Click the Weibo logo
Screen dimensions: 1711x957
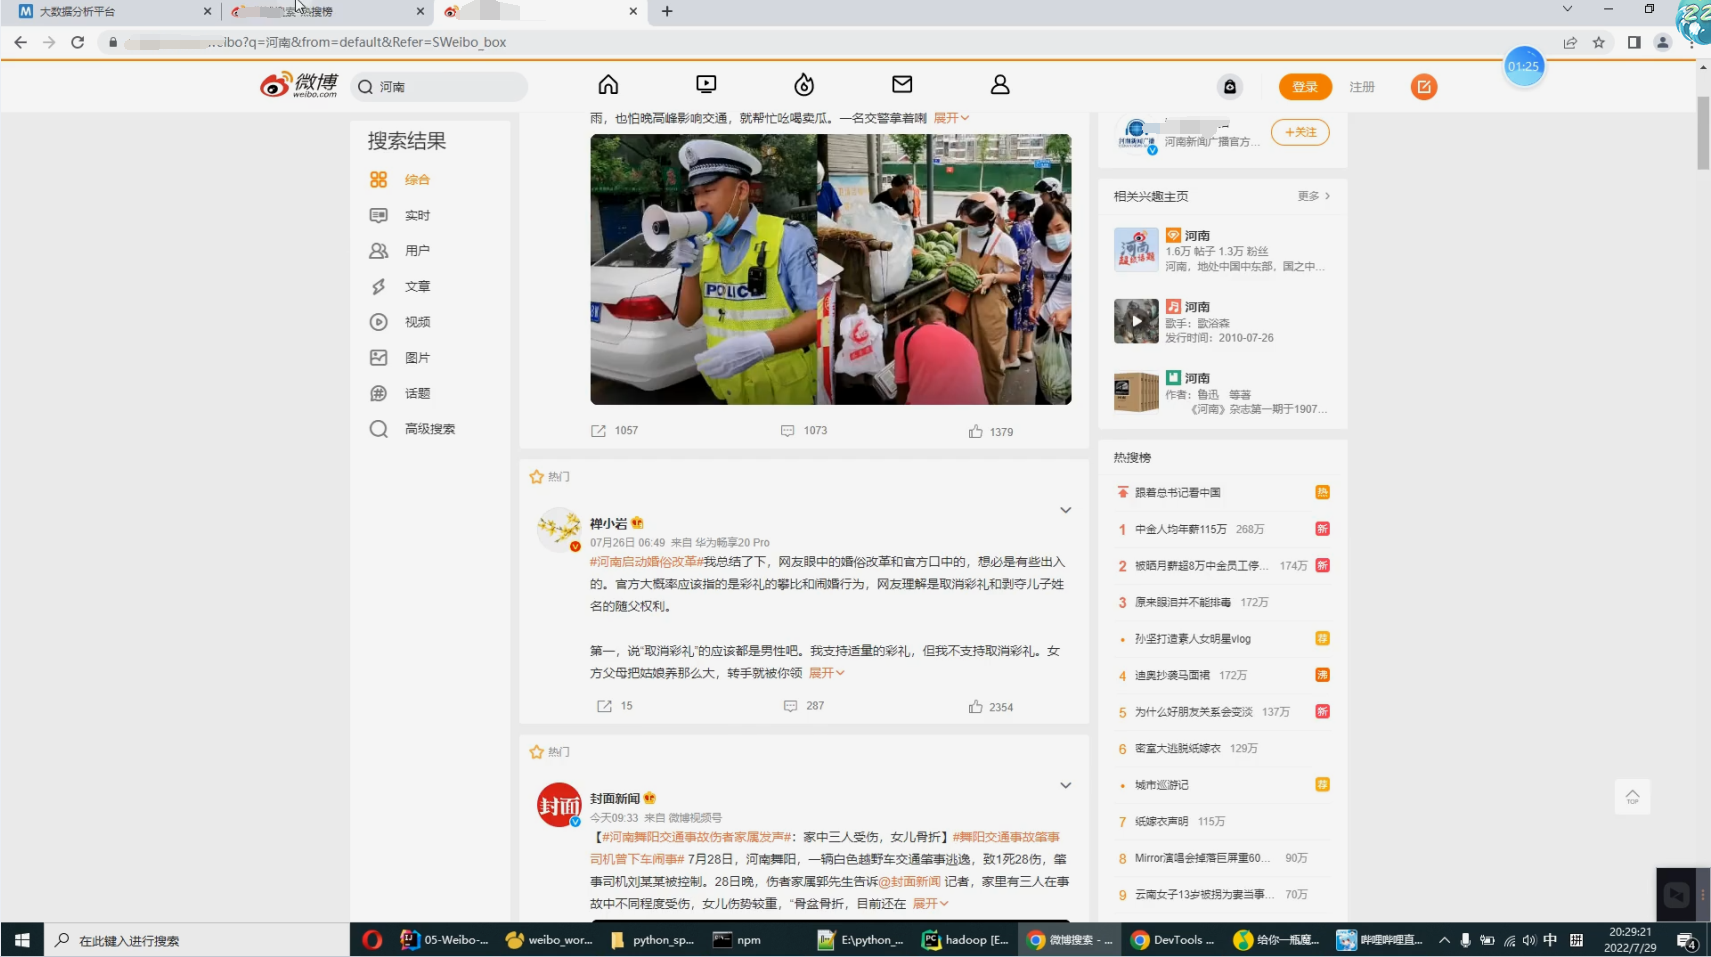(299, 85)
